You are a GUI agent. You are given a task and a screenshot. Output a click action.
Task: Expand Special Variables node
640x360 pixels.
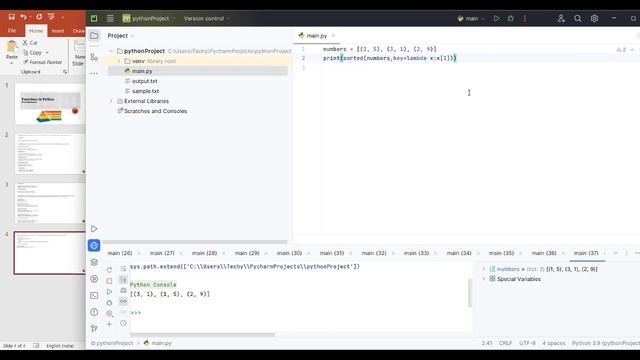click(484, 279)
